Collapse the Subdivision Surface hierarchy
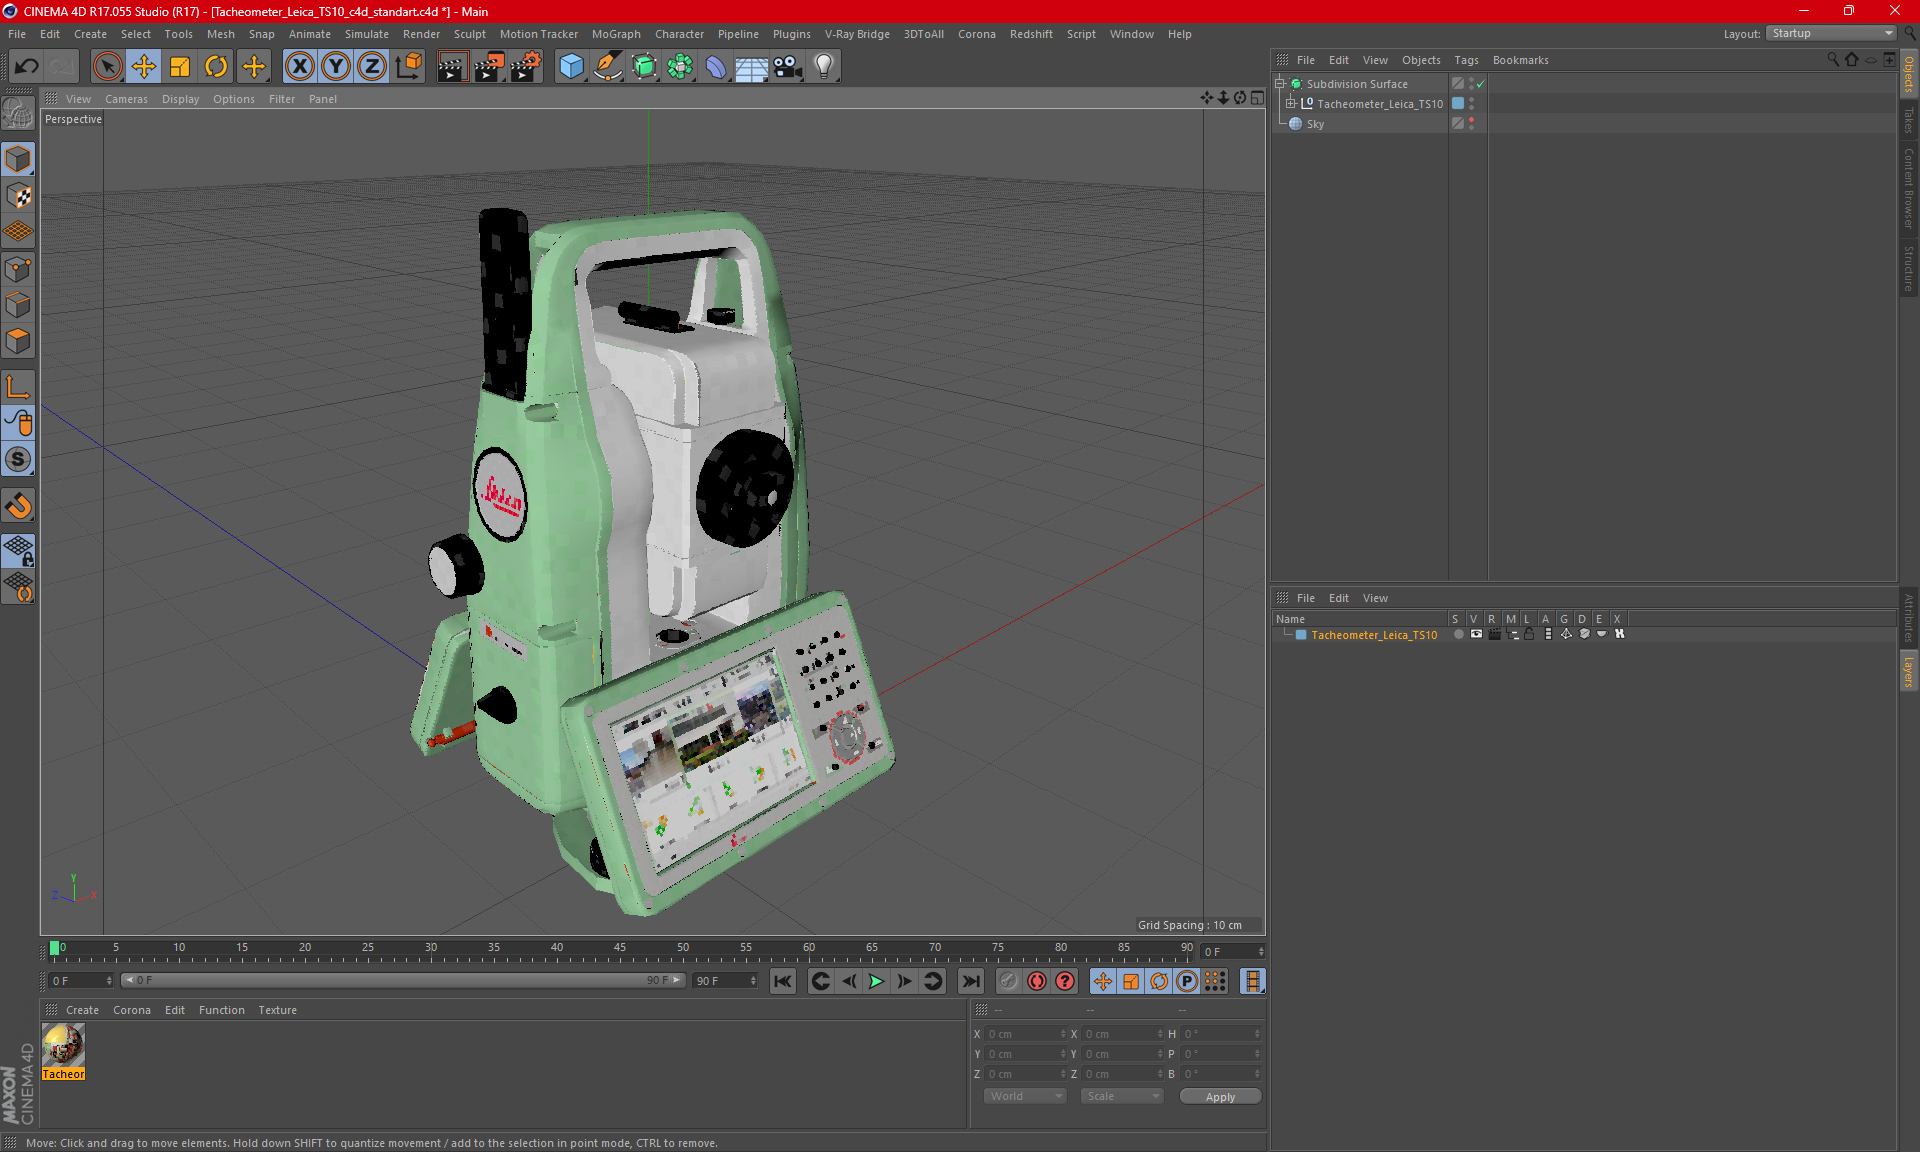The image size is (1920, 1152). [1279, 84]
